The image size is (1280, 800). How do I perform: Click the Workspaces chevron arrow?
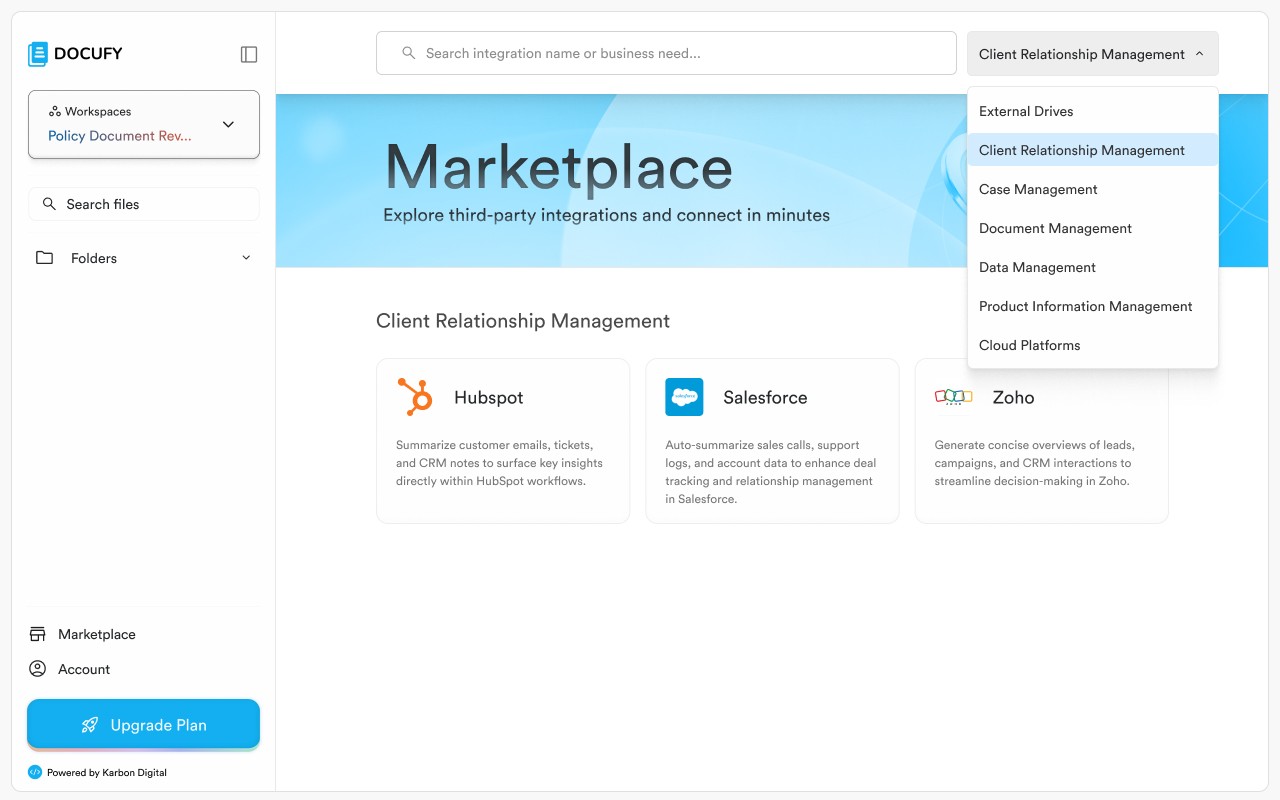(x=228, y=124)
